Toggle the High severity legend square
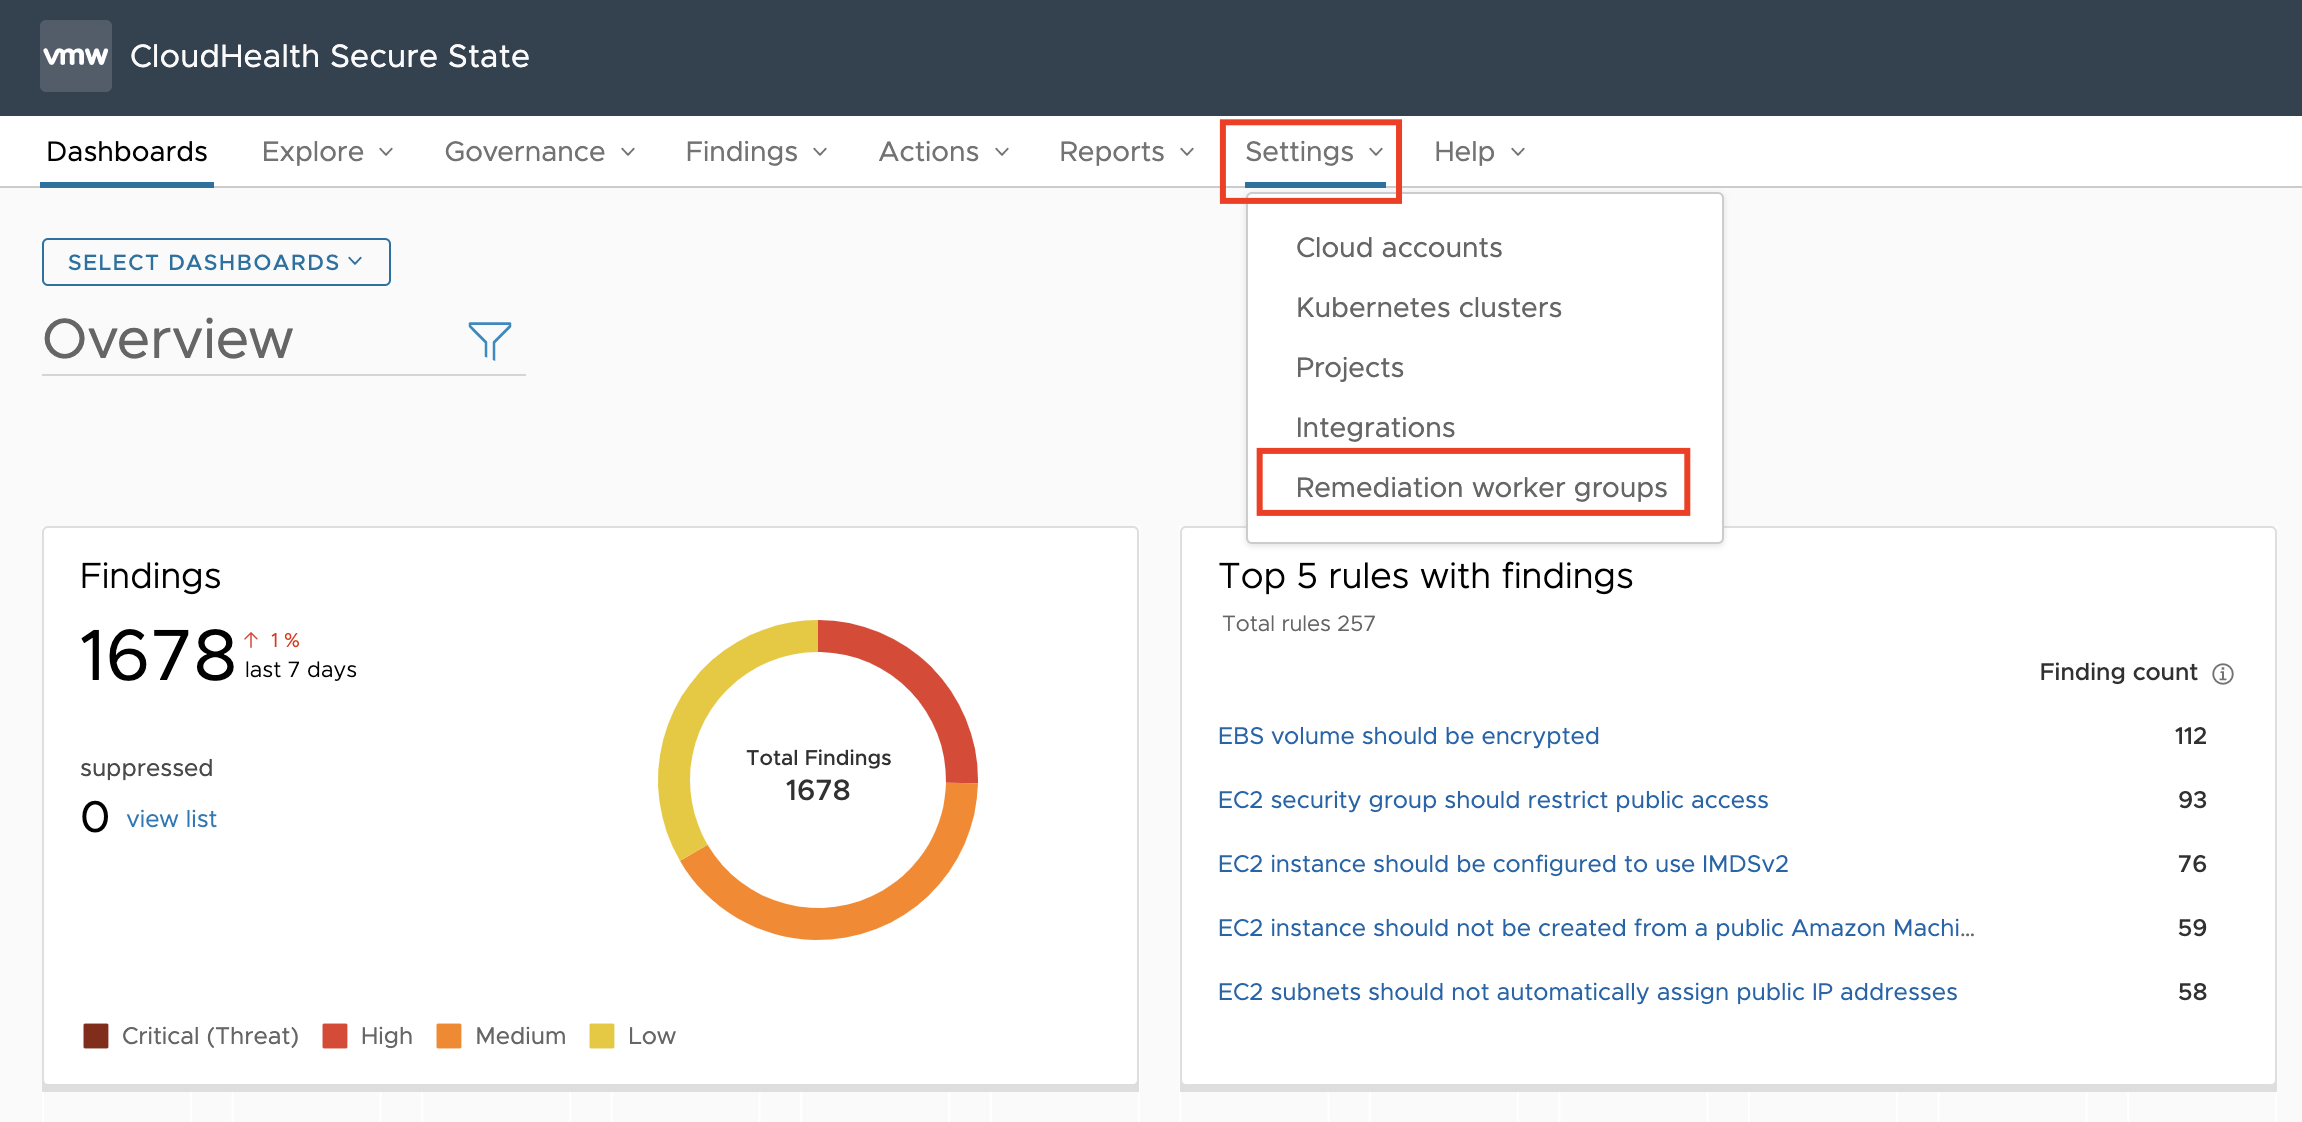The width and height of the screenshot is (2302, 1122). coord(335,1036)
